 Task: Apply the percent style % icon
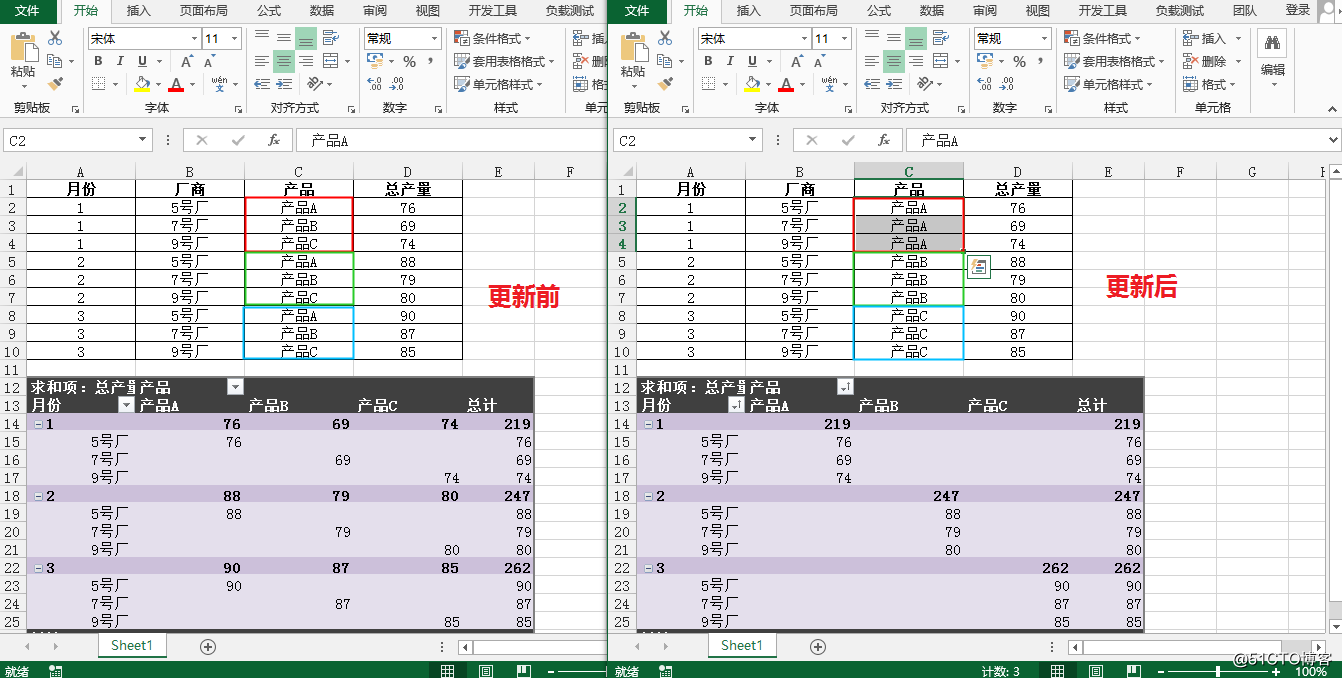[407, 60]
